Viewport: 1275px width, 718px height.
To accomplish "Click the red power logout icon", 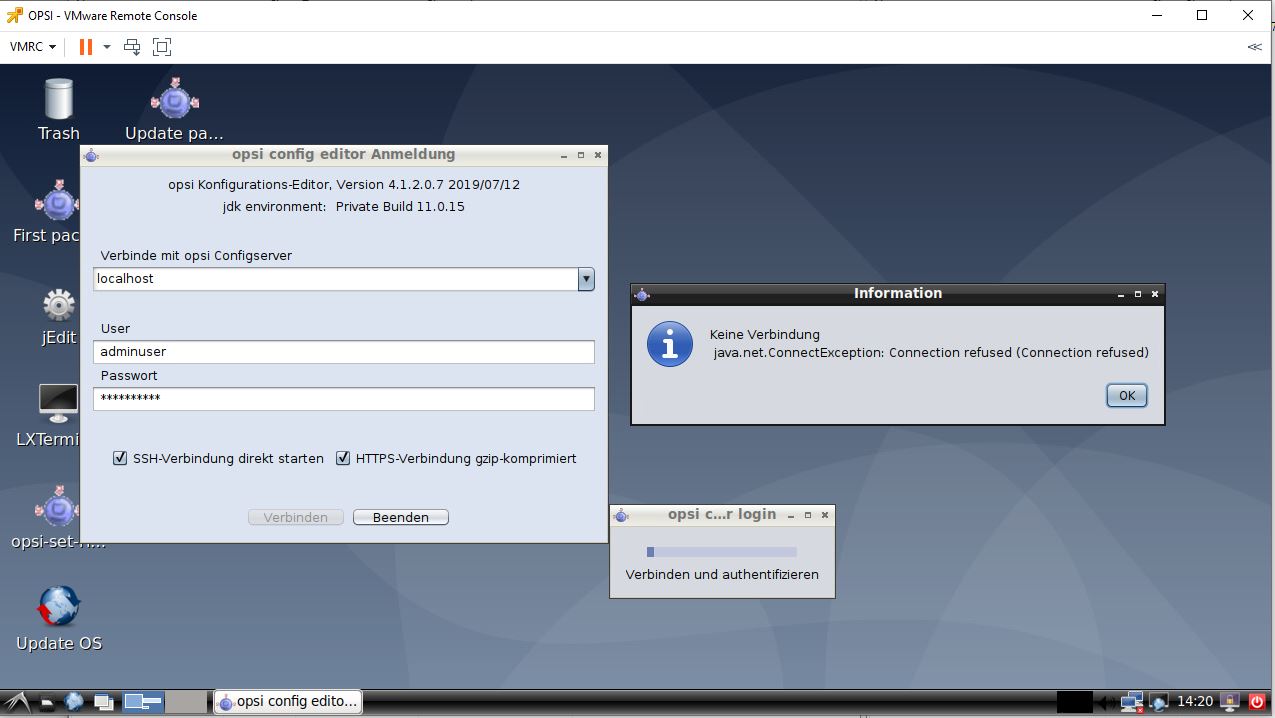I will point(1257,702).
